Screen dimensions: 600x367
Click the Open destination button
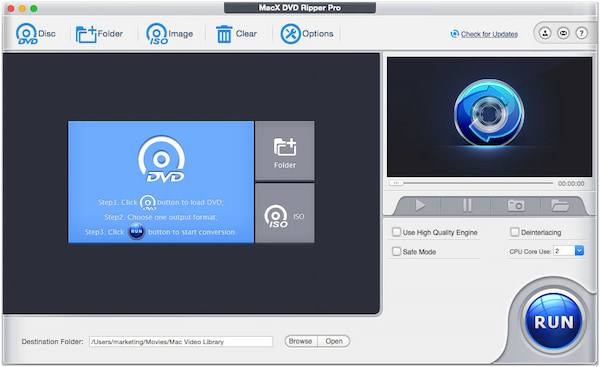pyautogui.click(x=334, y=341)
